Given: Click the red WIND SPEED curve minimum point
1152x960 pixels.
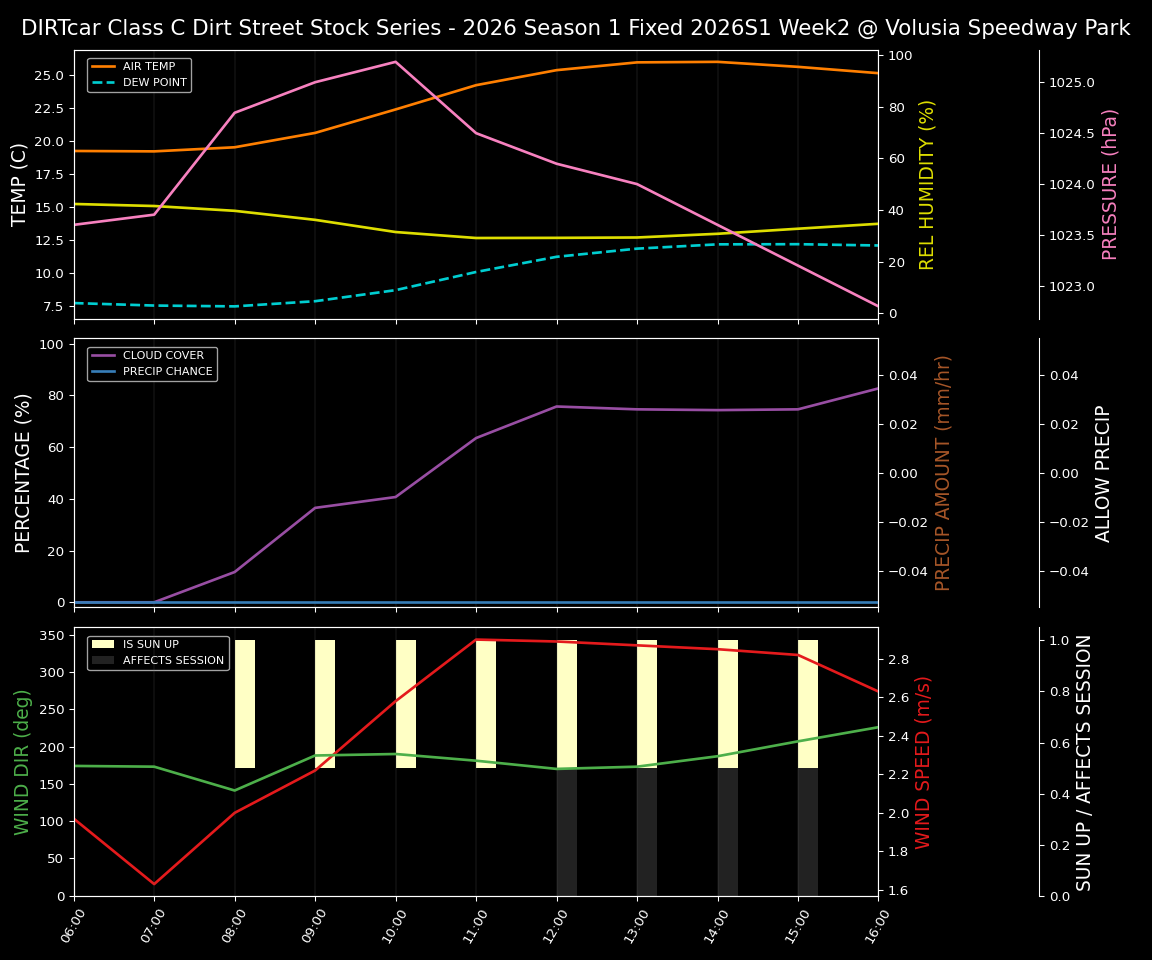Looking at the screenshot, I should point(154,883).
